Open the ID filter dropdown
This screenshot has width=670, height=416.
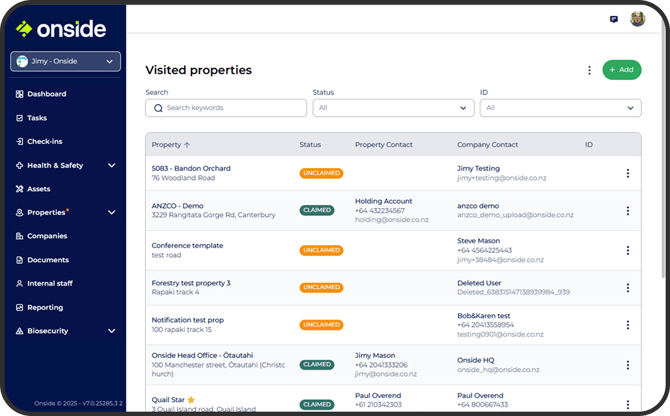(x=560, y=108)
